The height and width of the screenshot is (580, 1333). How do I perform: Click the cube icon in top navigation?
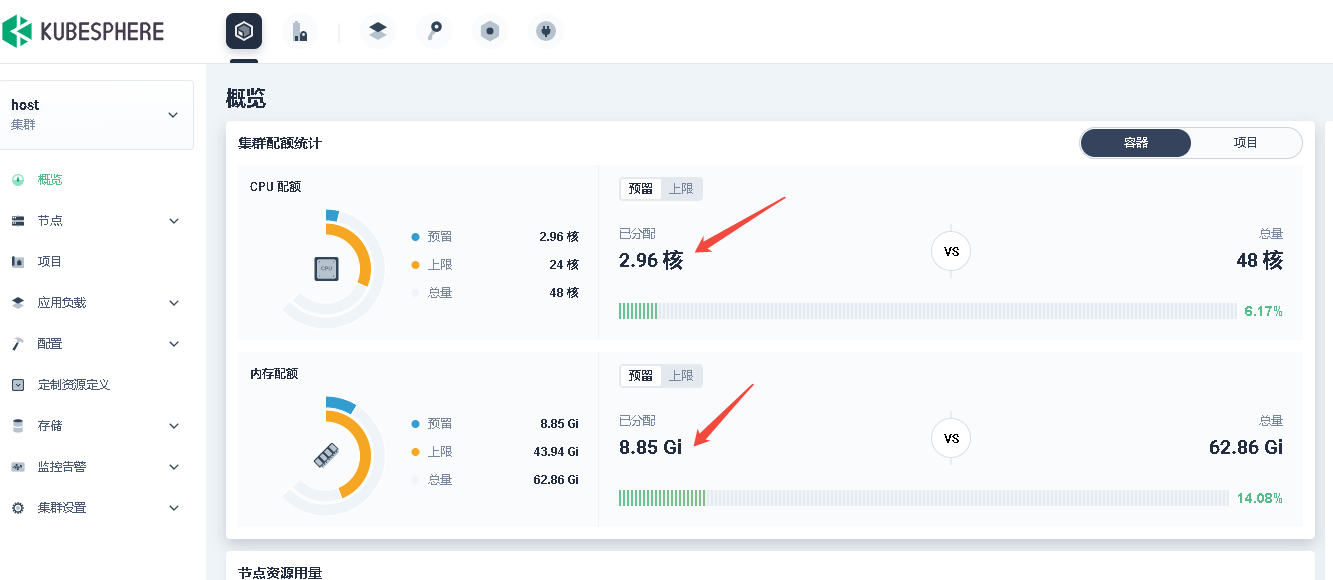pos(244,32)
